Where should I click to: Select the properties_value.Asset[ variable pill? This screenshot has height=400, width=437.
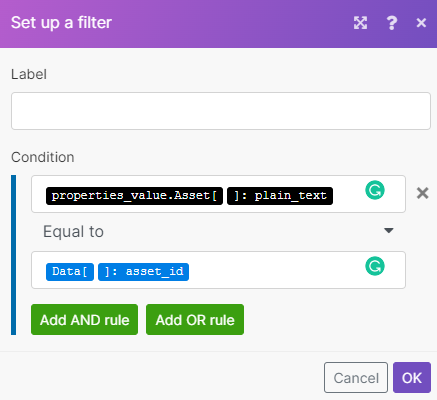click(134, 196)
